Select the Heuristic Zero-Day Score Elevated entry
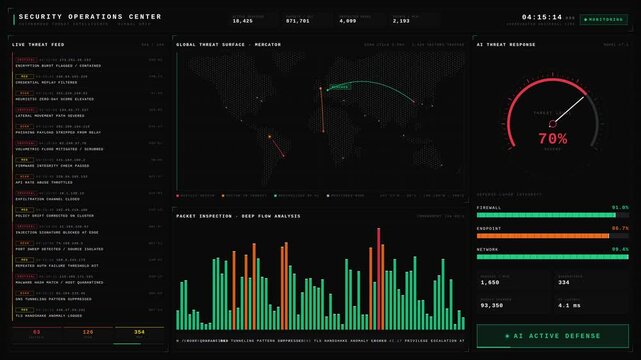This screenshot has height=360, width=641. [x=88, y=96]
